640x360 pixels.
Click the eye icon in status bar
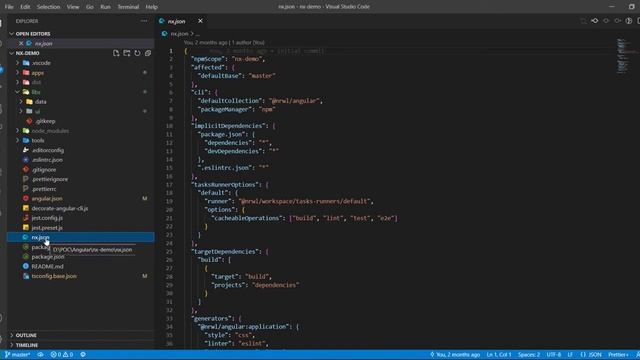coord(40,355)
